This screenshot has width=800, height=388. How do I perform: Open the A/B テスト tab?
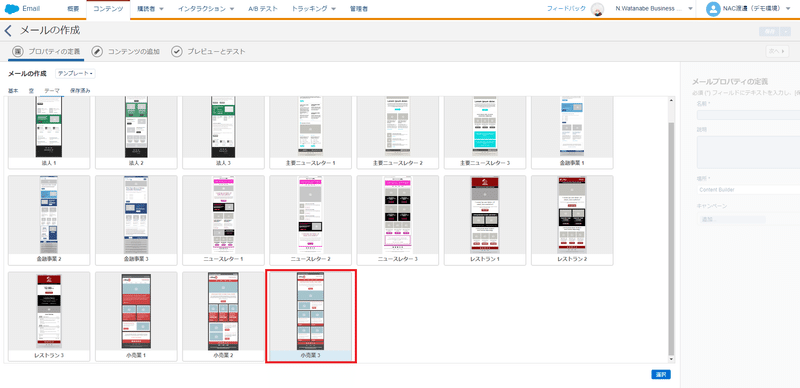tap(263, 9)
